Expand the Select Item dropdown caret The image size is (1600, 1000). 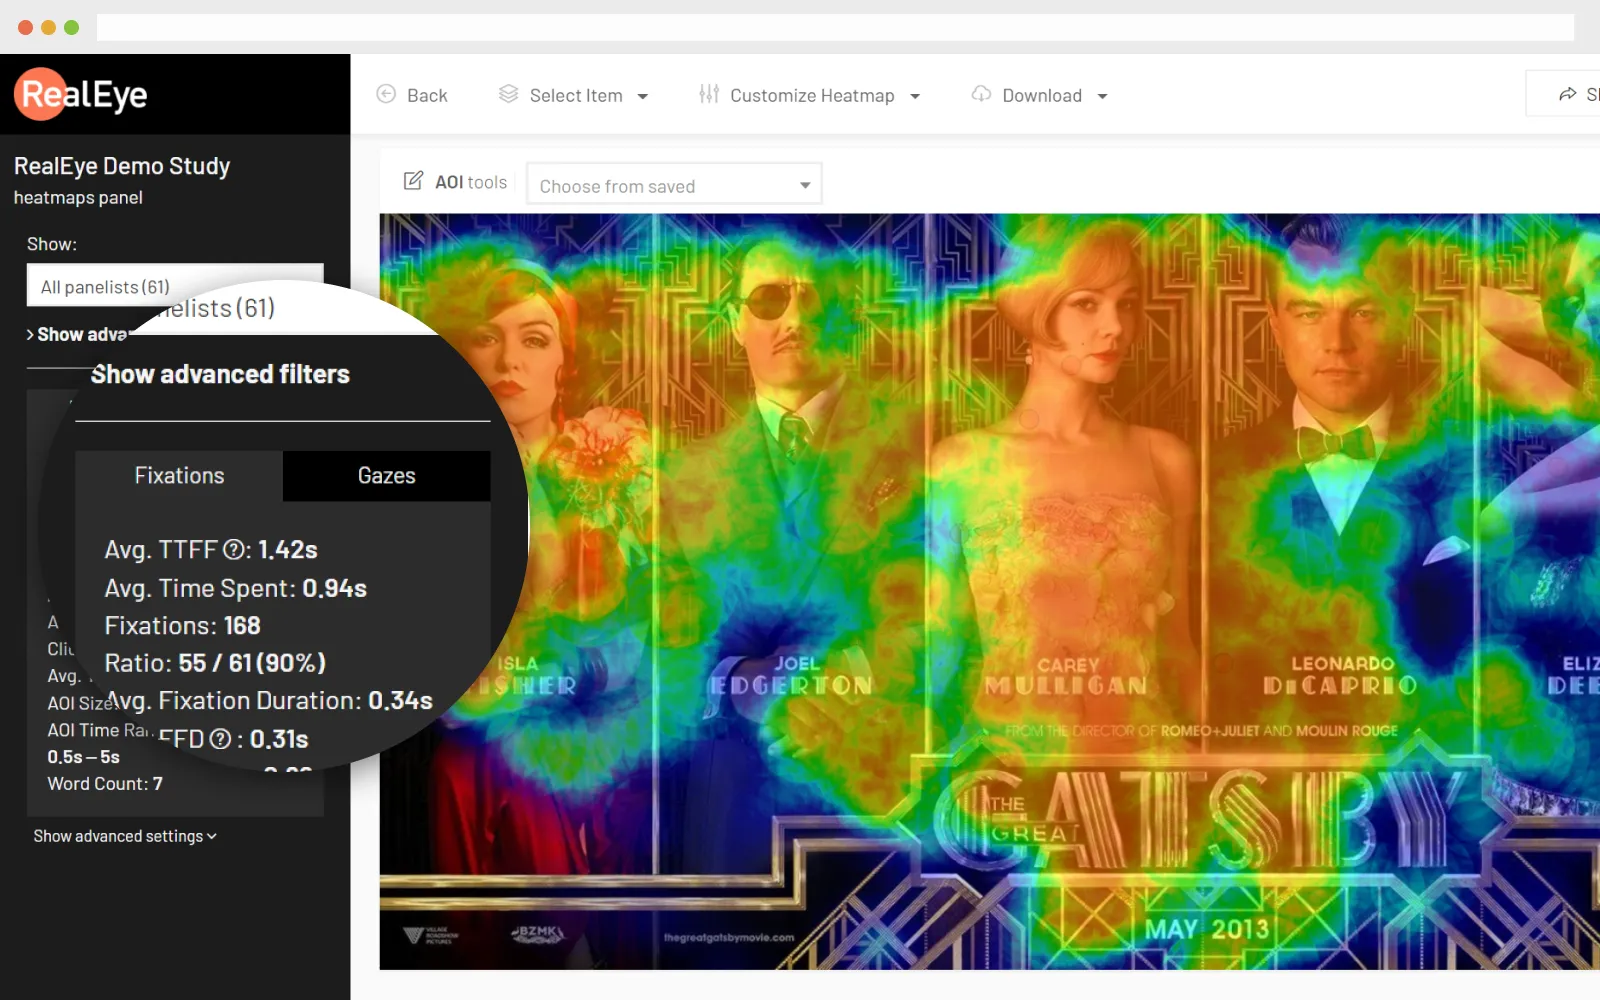click(x=643, y=96)
